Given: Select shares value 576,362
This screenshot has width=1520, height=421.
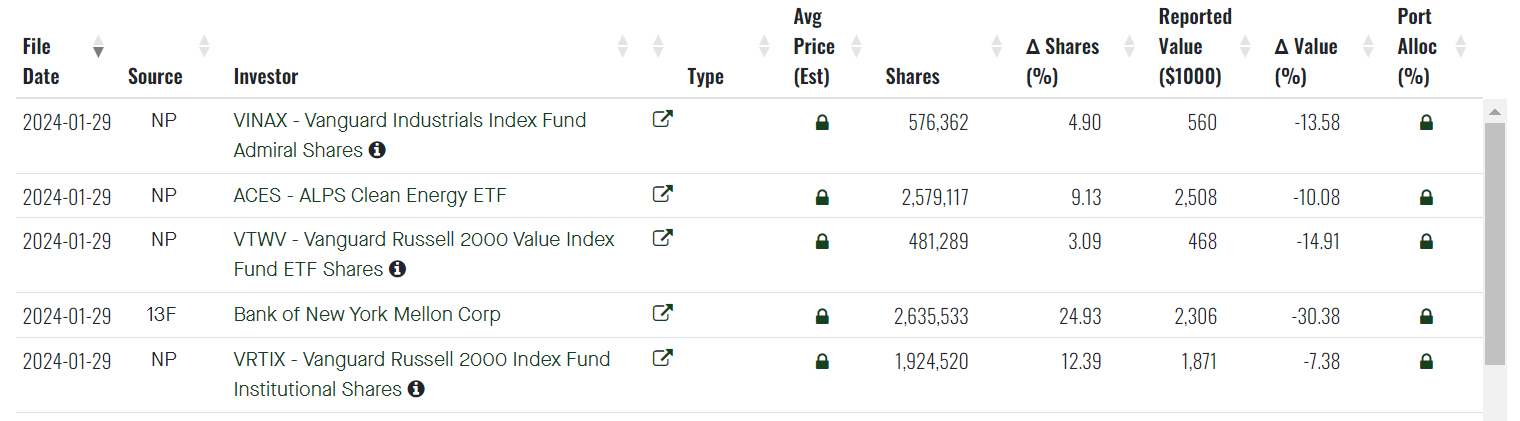Looking at the screenshot, I should [x=938, y=122].
